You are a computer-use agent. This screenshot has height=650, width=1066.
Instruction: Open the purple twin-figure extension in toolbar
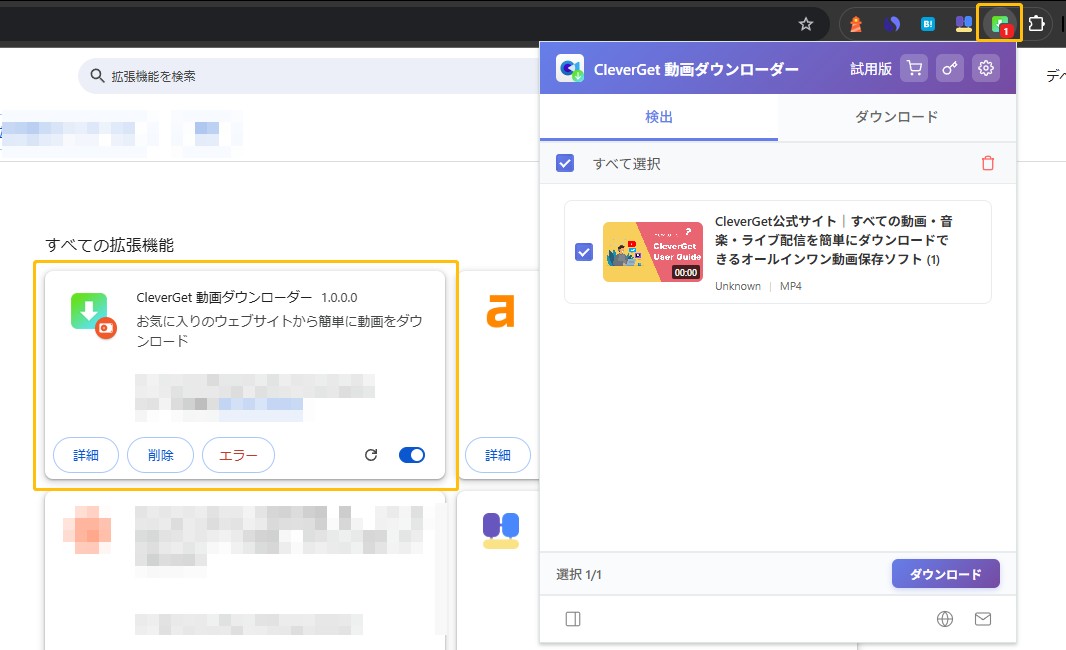[x=963, y=24]
